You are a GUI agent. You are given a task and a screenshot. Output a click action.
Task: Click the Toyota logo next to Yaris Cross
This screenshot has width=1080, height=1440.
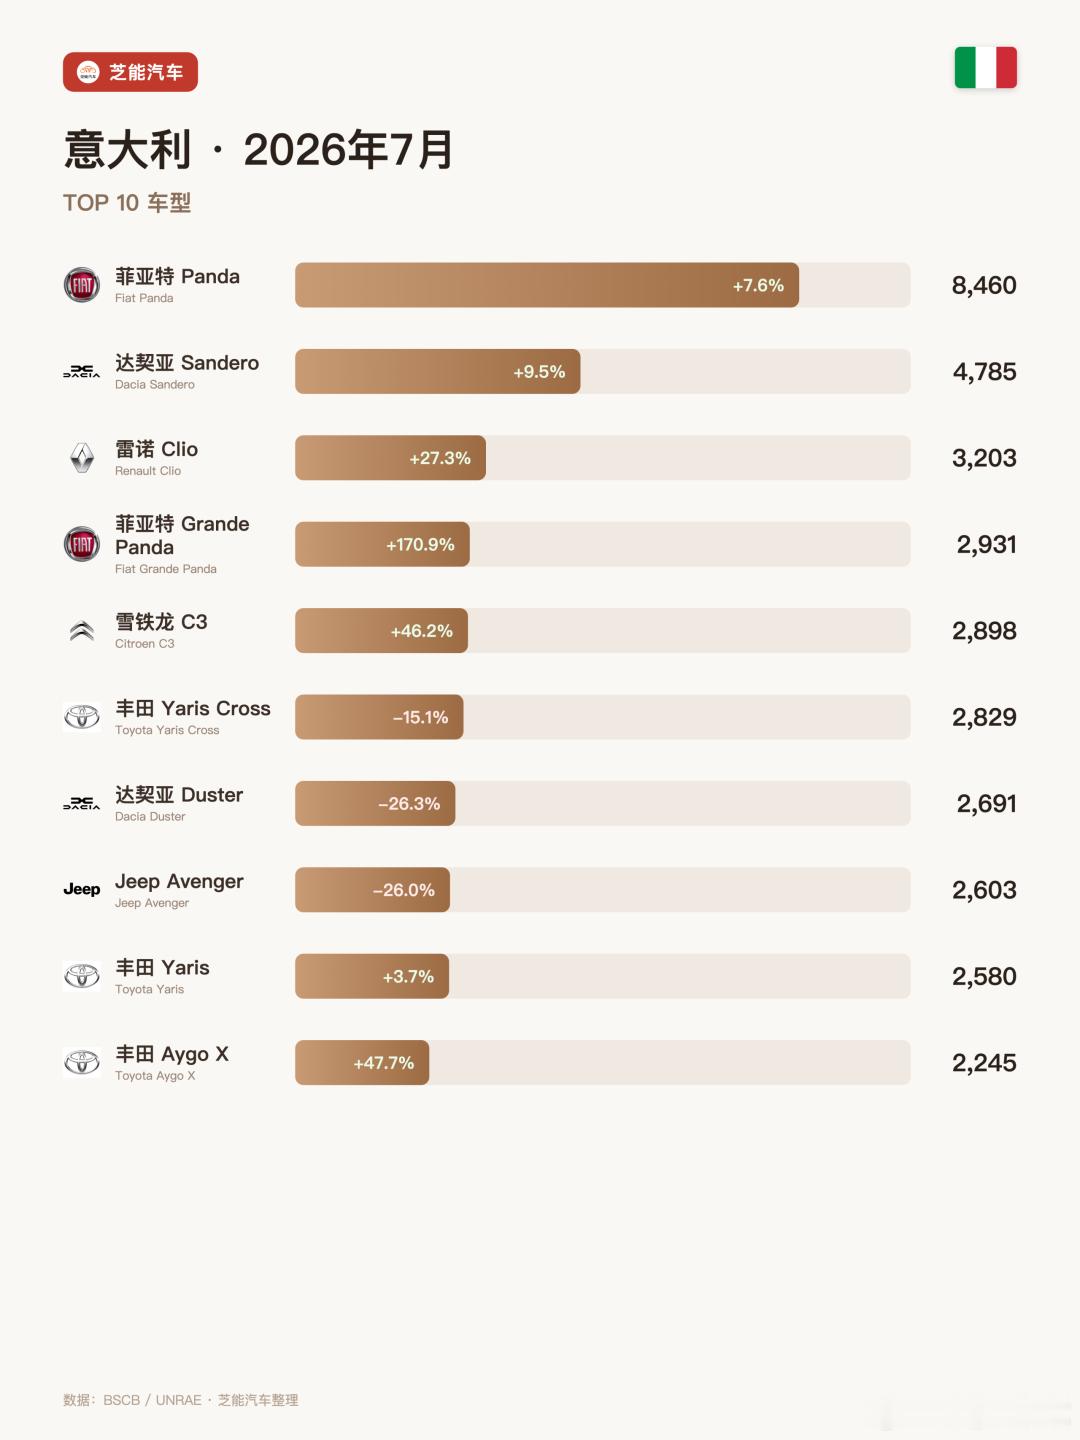click(82, 717)
